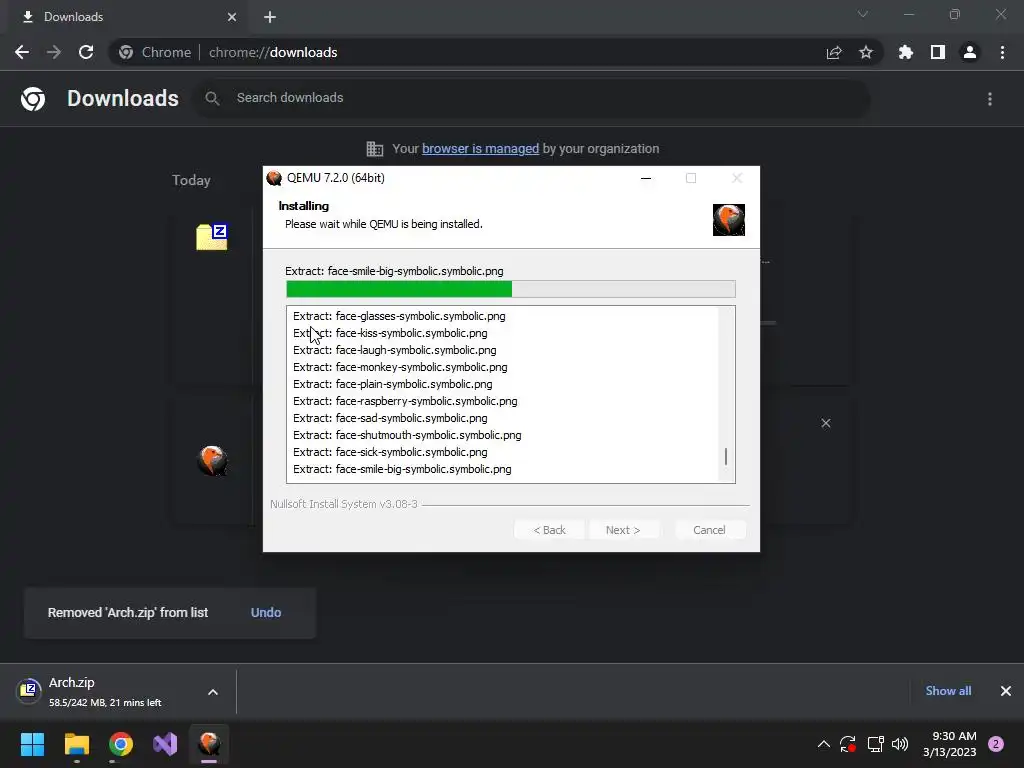Select log line 'face-sad-symbolic.symbolic.png'
Viewport: 1024px width, 768px height.
(390, 418)
